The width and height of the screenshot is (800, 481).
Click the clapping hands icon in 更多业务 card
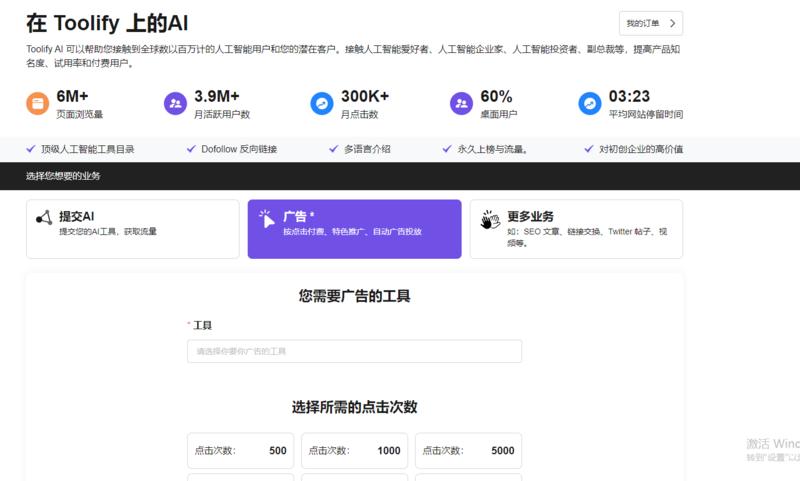[x=490, y=219]
